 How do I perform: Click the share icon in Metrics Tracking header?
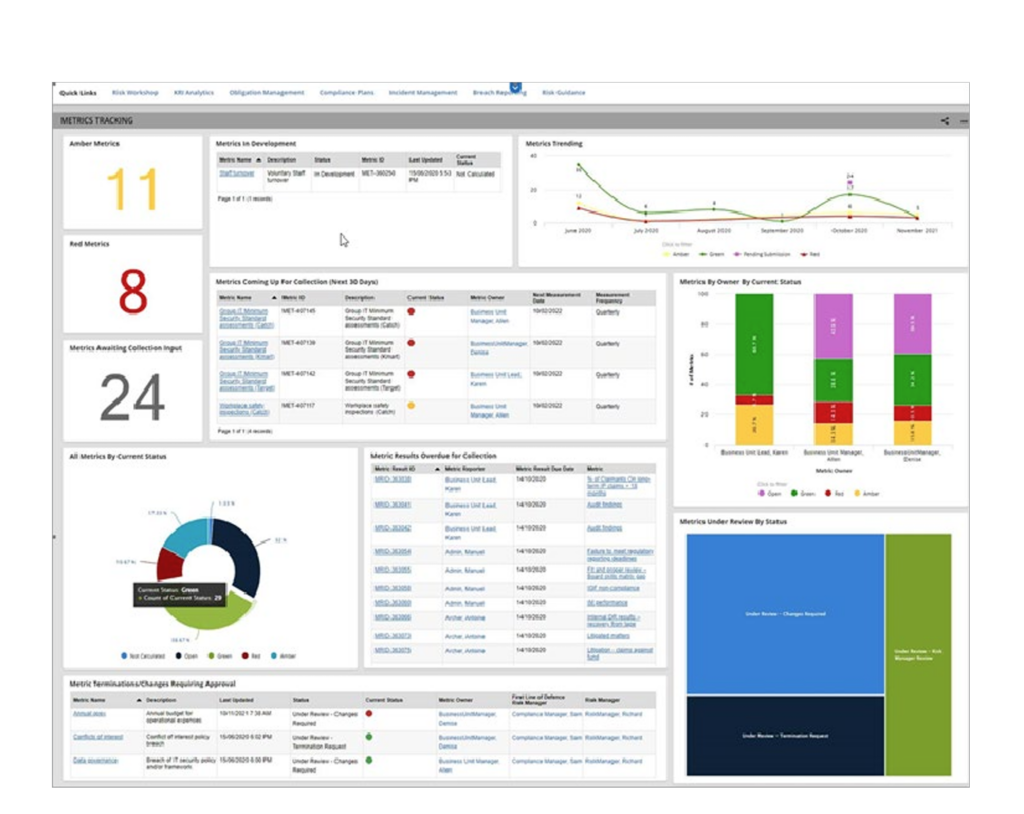(944, 121)
